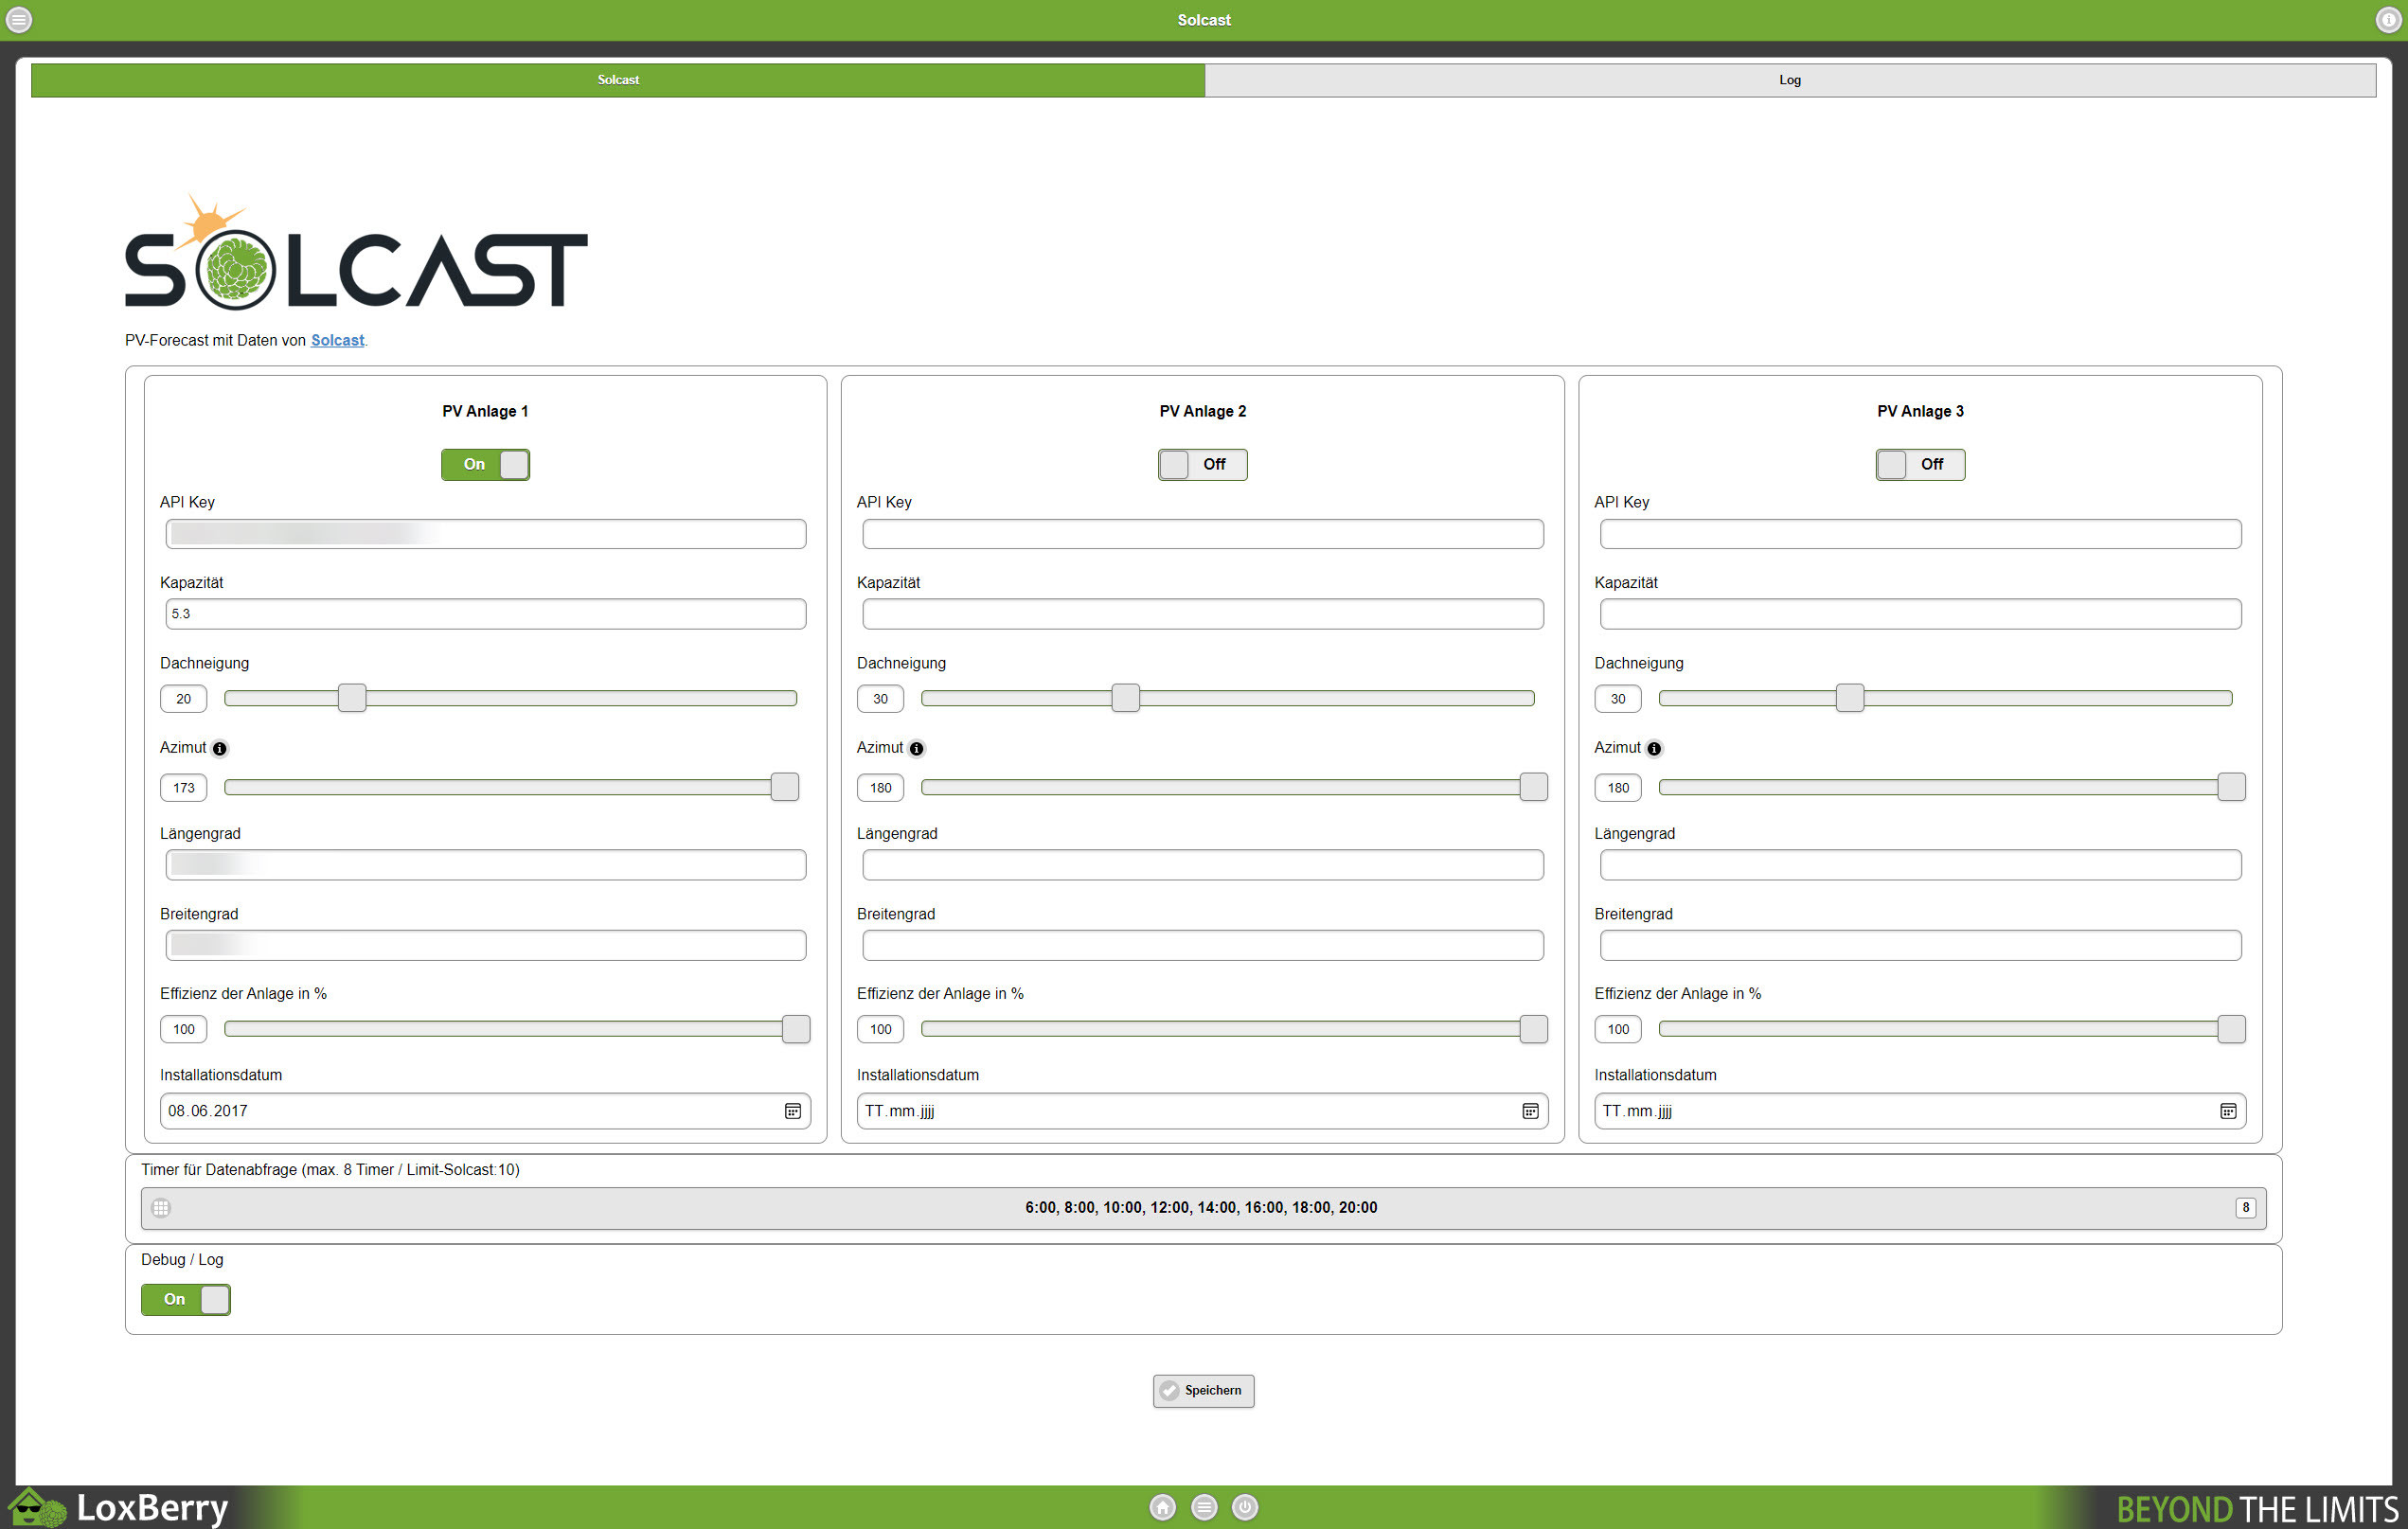2408x1529 pixels.
Task: Open the footer menu list icon
Action: pyautogui.click(x=1204, y=1507)
